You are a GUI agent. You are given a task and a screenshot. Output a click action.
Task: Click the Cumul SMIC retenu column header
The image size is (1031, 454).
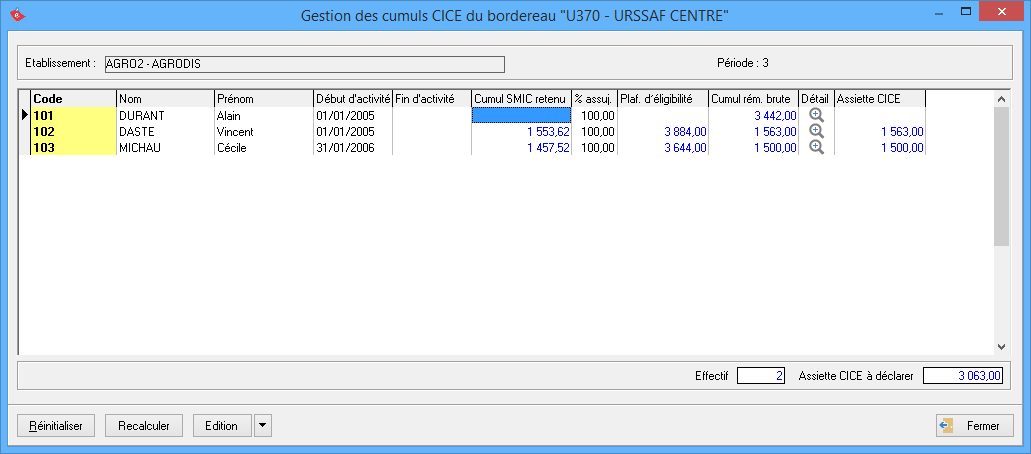520,99
